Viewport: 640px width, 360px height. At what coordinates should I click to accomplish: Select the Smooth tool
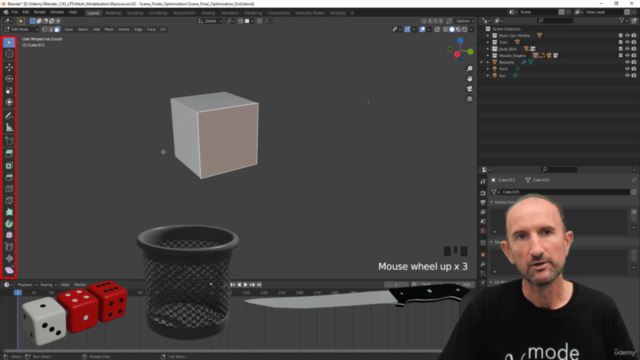[x=9, y=235]
